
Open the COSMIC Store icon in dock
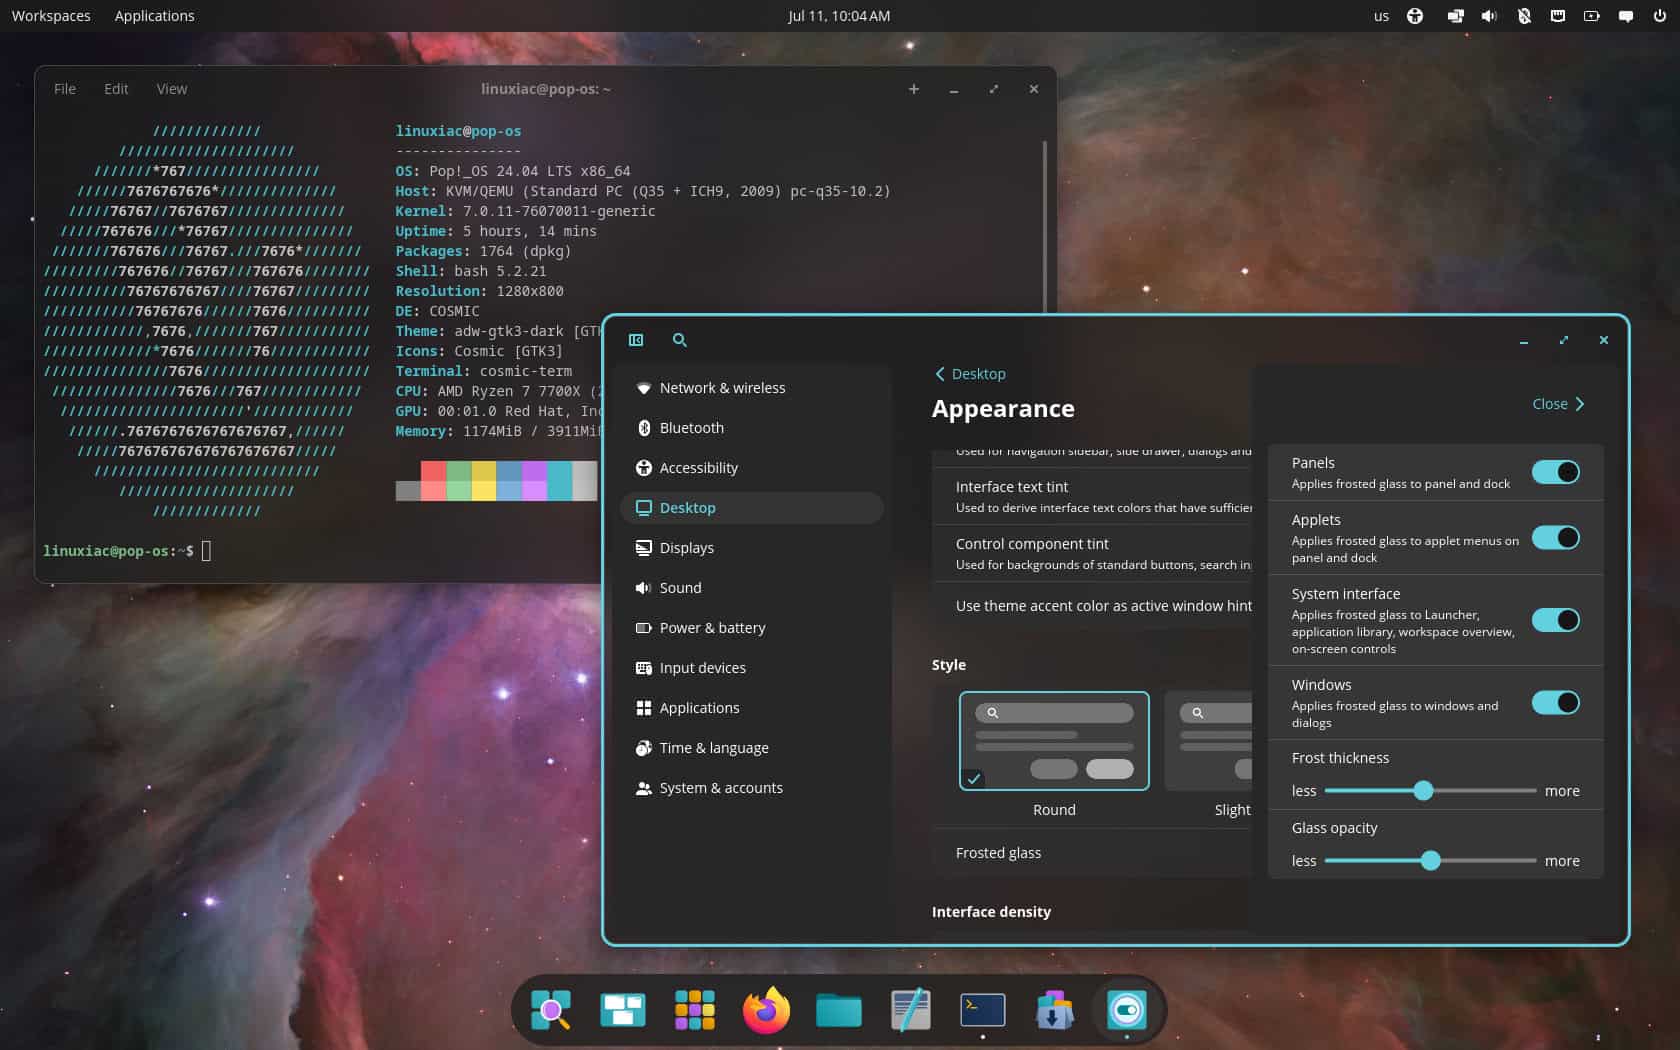pos(1054,1010)
